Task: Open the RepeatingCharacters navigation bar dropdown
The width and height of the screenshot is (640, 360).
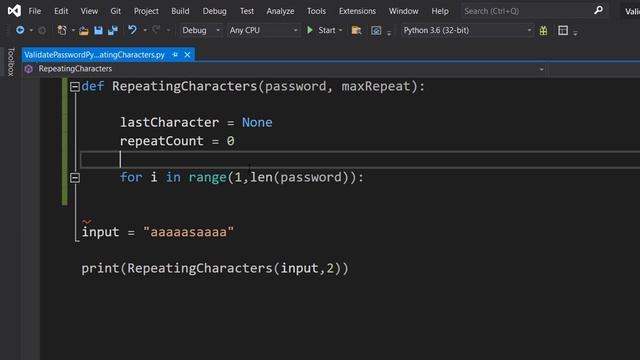Action: point(542,69)
